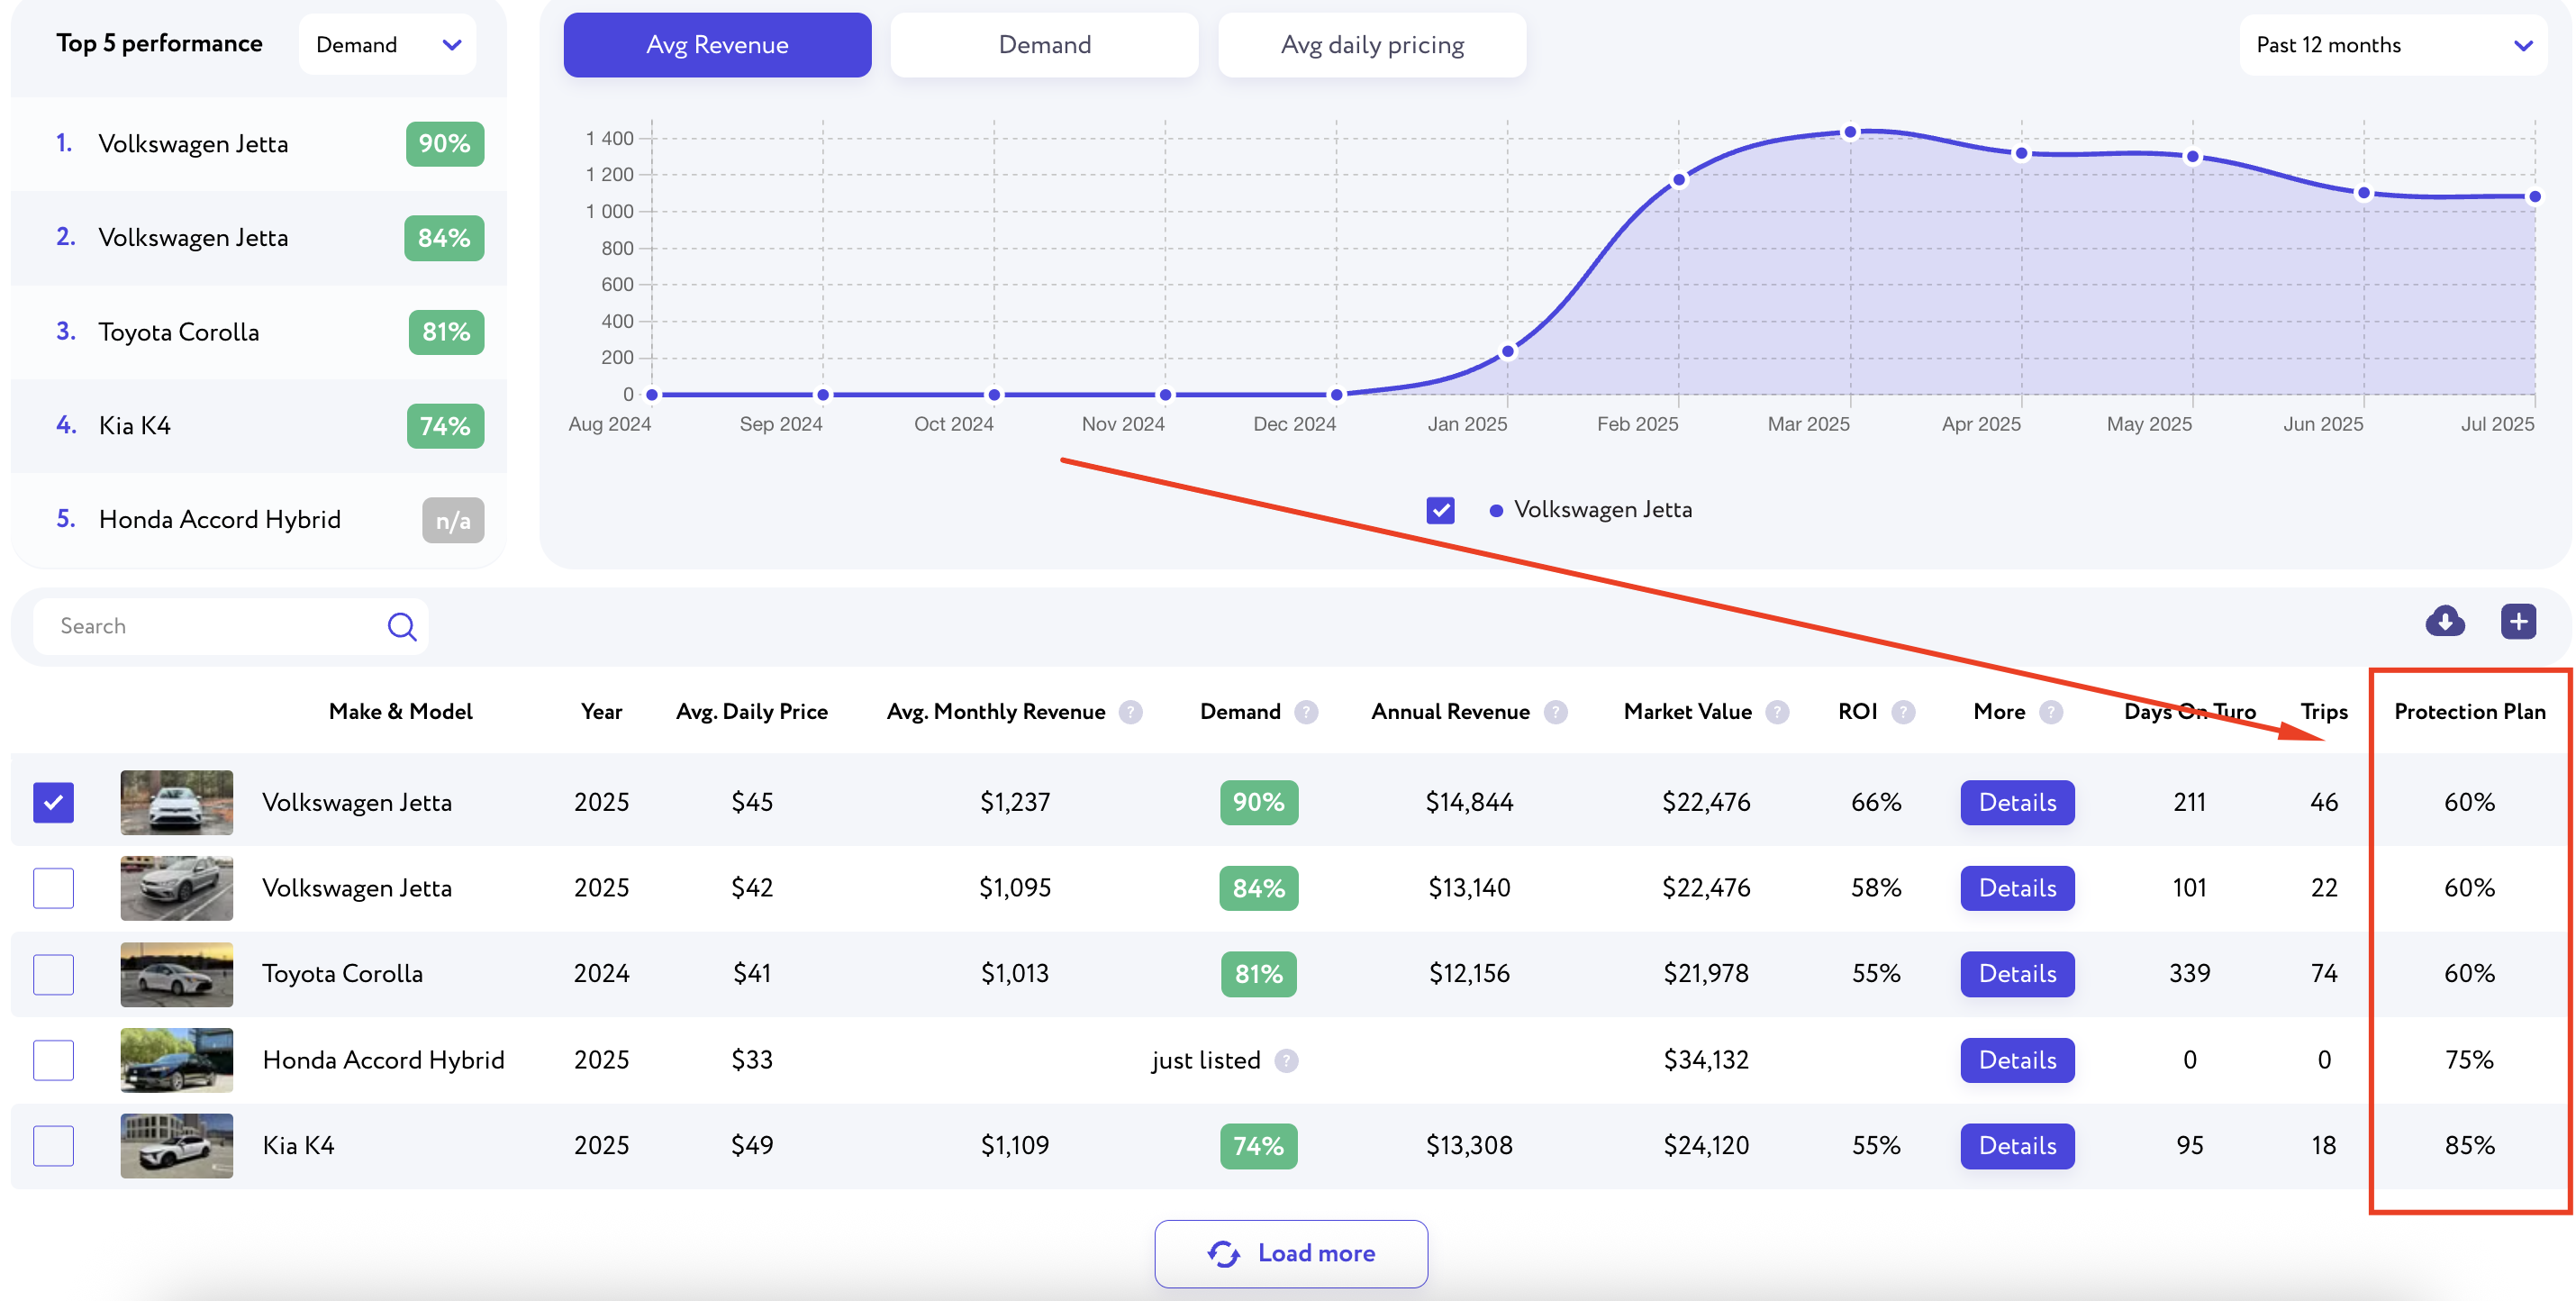Click the search magnifier icon
Viewport: 2576px width, 1301px height.
pyautogui.click(x=402, y=626)
